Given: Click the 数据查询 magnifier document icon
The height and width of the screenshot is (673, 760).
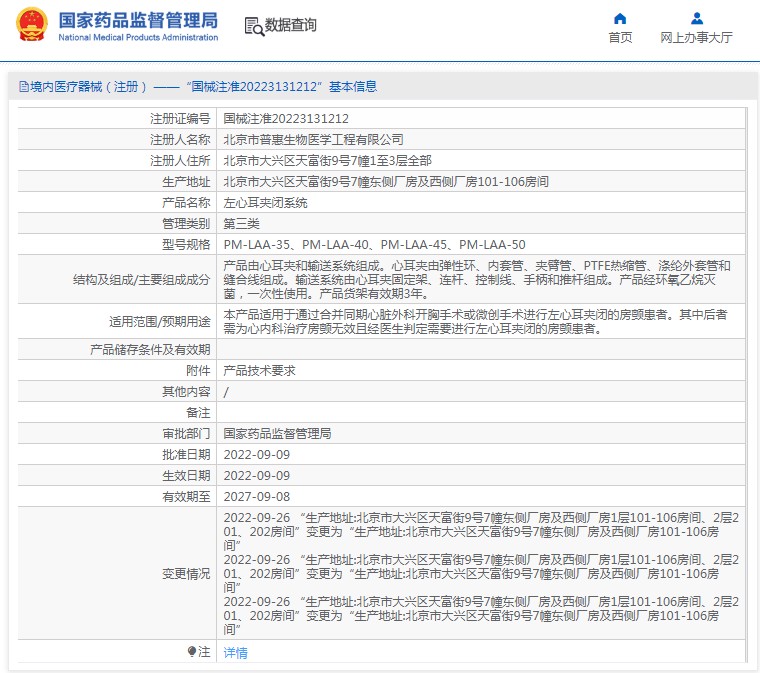Looking at the screenshot, I should coord(253,27).
